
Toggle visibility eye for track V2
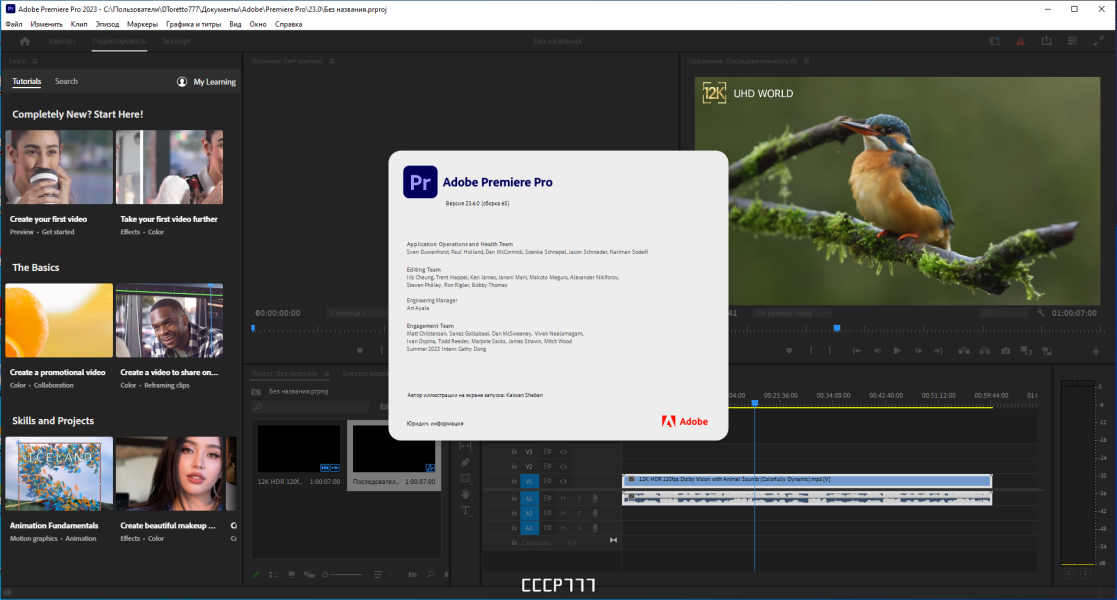tap(563, 467)
